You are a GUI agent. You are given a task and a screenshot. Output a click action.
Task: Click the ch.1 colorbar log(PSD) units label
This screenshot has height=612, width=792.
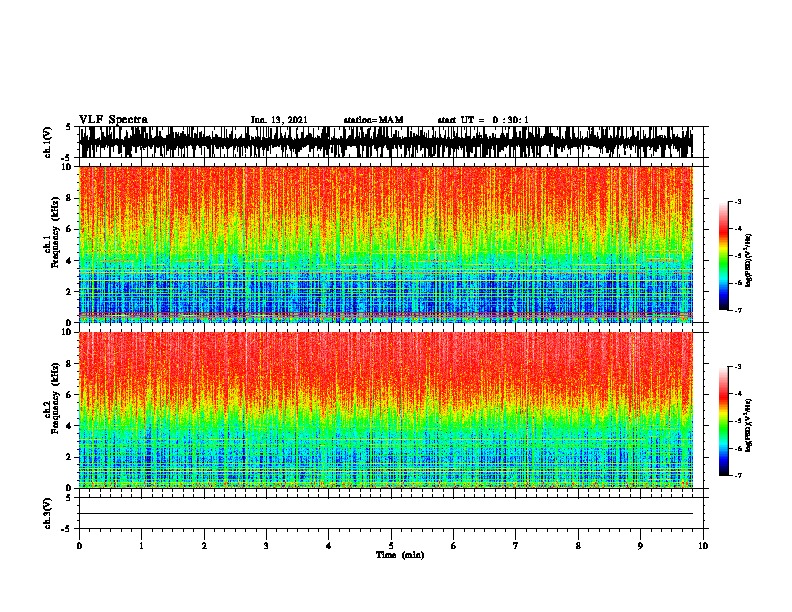(749, 261)
